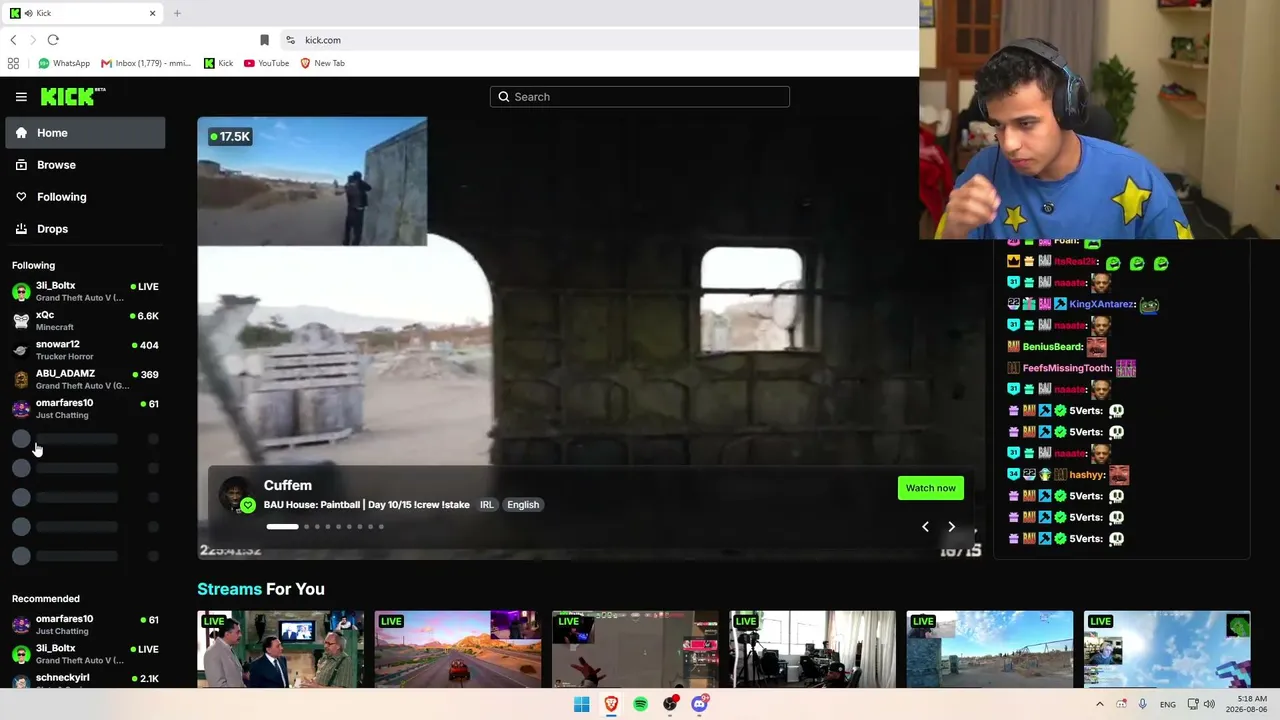Open 3li_Boltx under Recommended
The height and width of the screenshot is (720, 1280).
pos(85,654)
